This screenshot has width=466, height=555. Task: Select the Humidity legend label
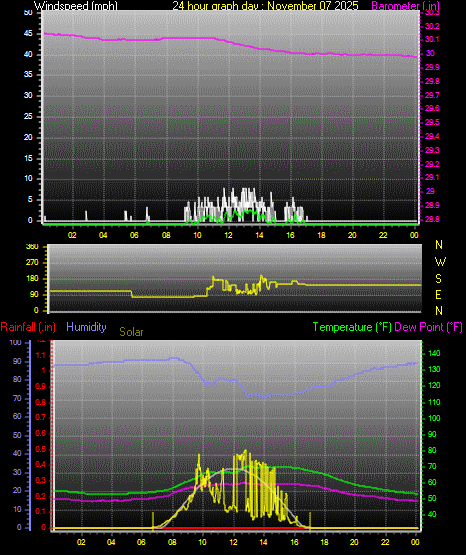click(86, 327)
